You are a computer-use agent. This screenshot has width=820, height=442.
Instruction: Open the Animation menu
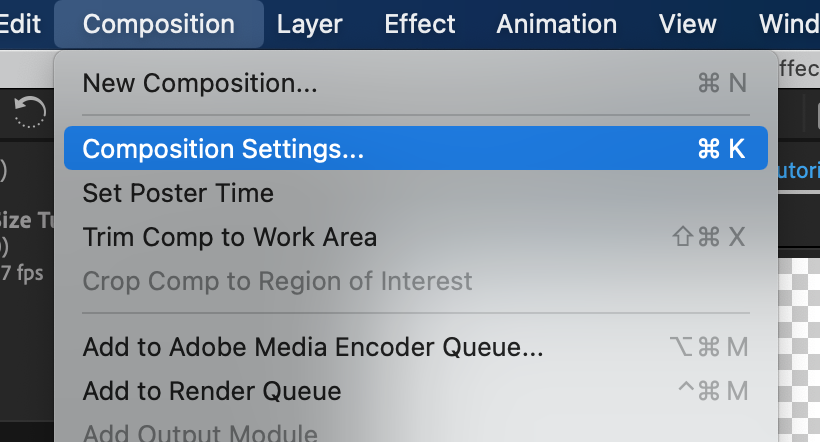[x=556, y=24]
